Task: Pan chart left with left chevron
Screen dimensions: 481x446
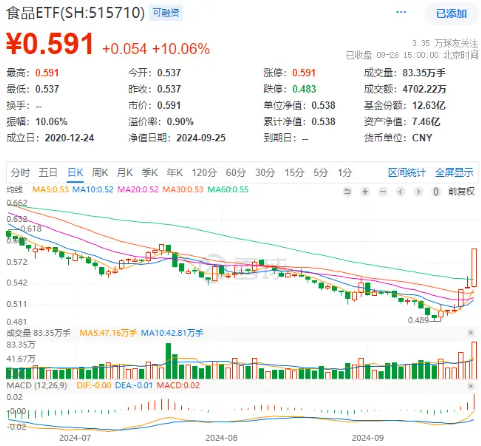Action: tap(401, 192)
